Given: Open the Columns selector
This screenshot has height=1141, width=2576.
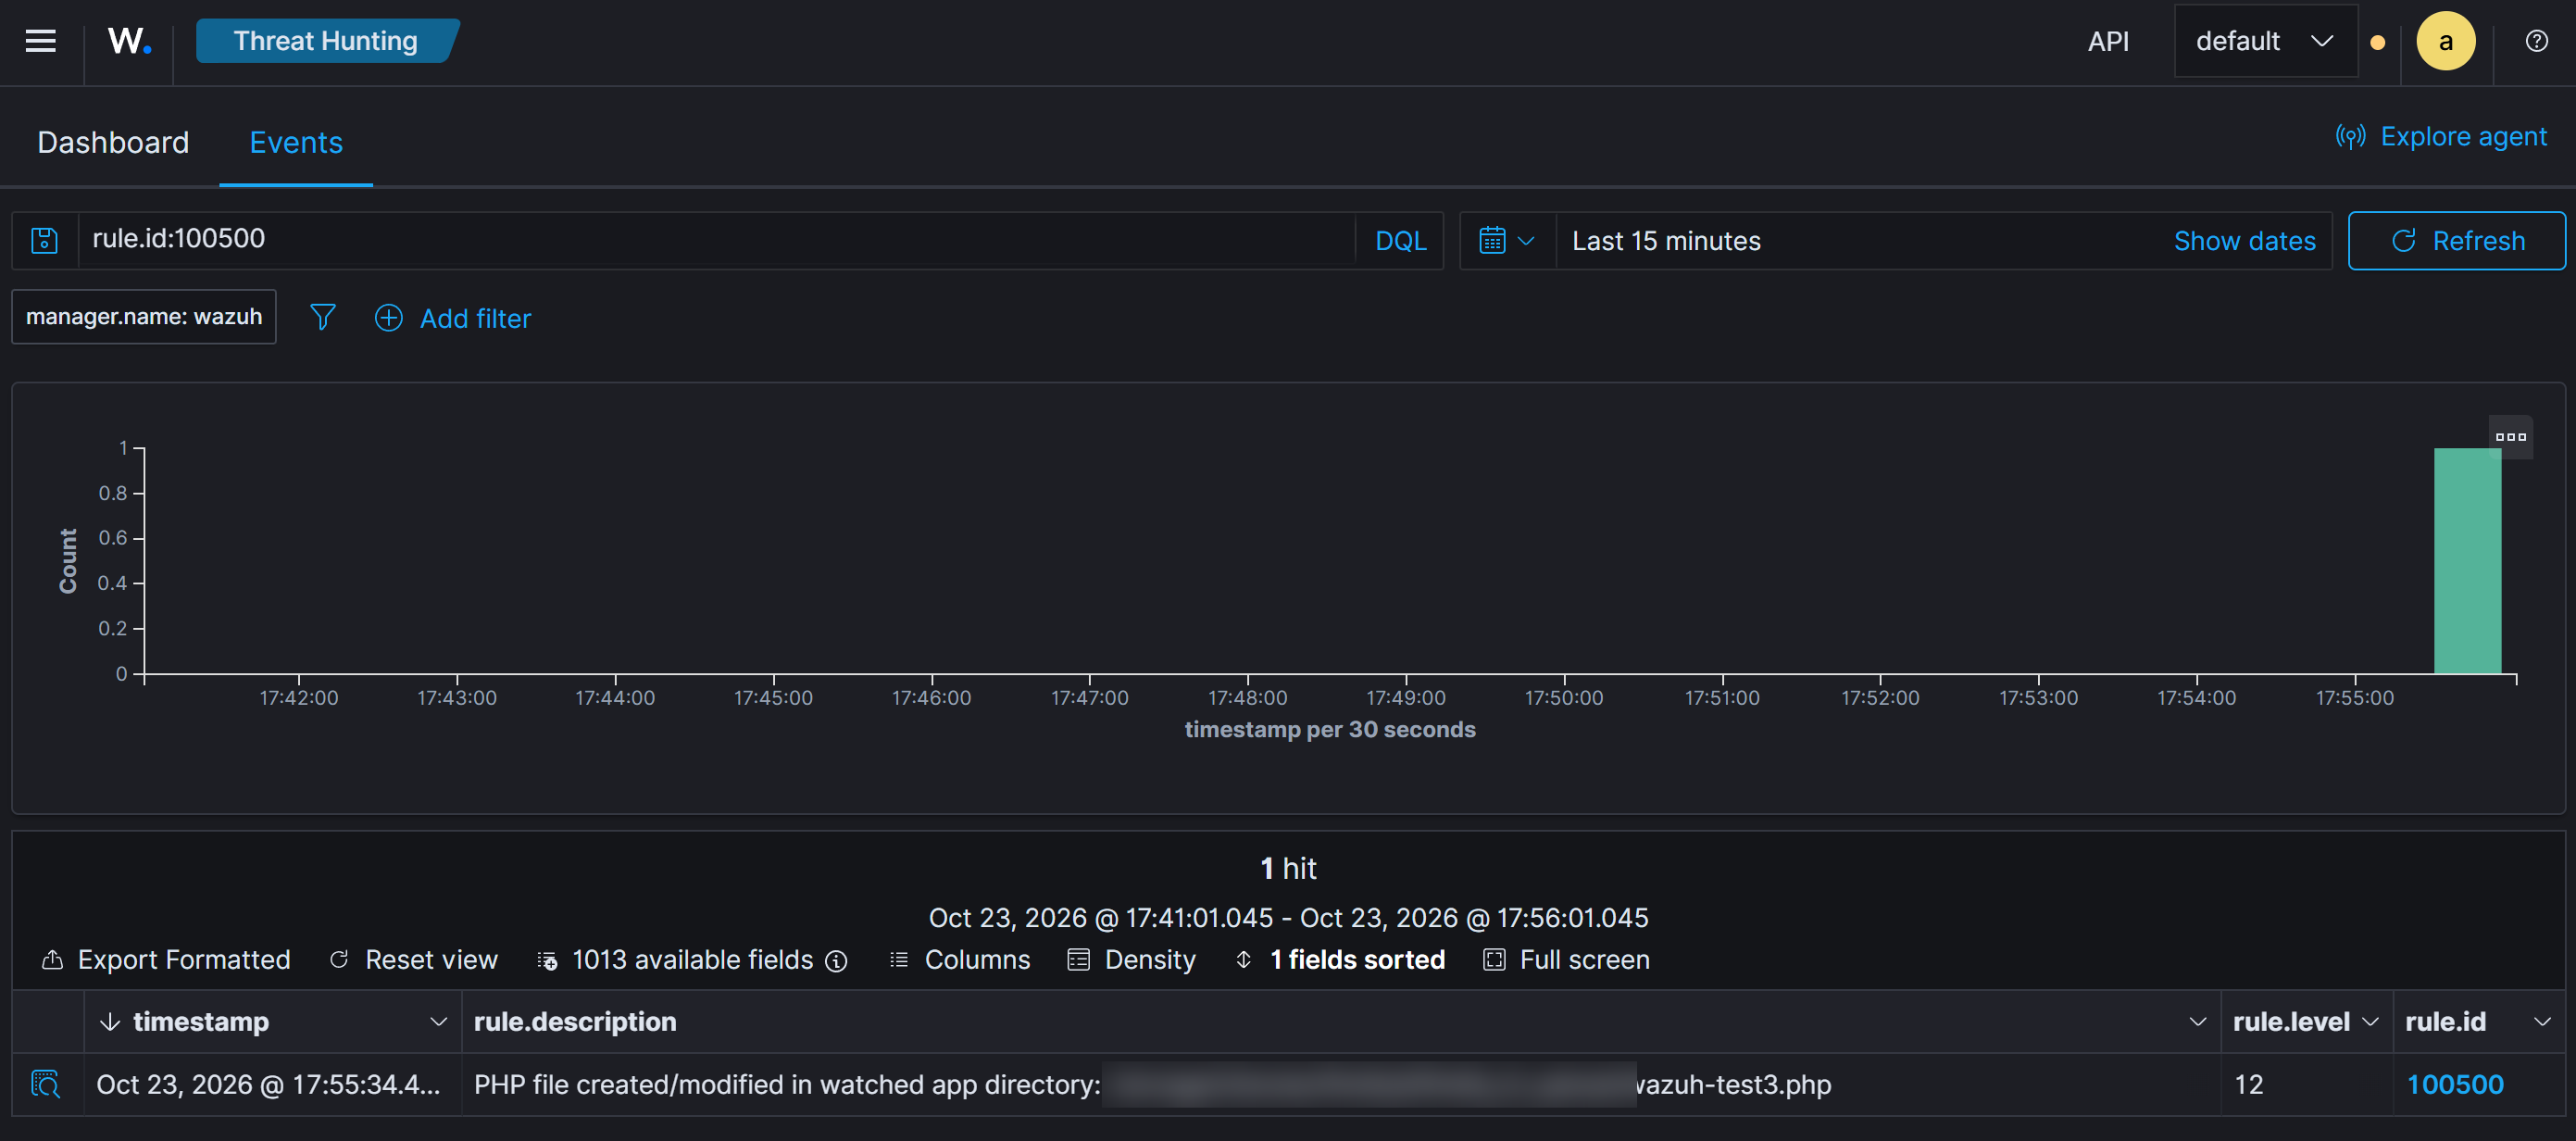Looking at the screenshot, I should click(959, 960).
